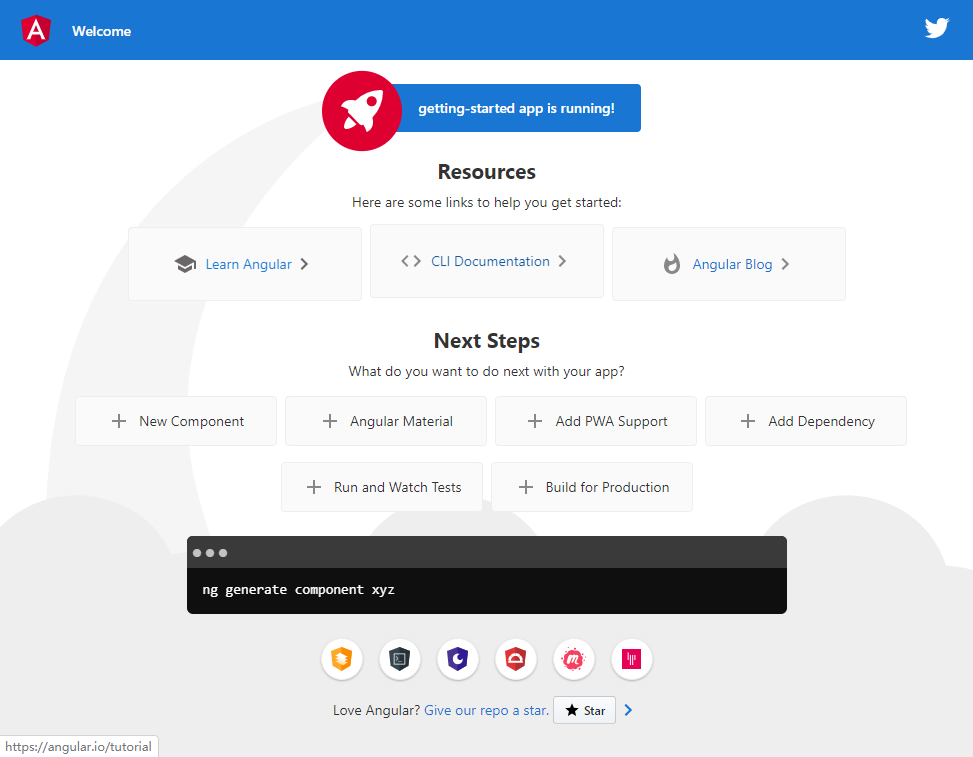Screen dimensions: 973x757
Task: Click the plus icon on Build for Production
Action: coord(526,487)
